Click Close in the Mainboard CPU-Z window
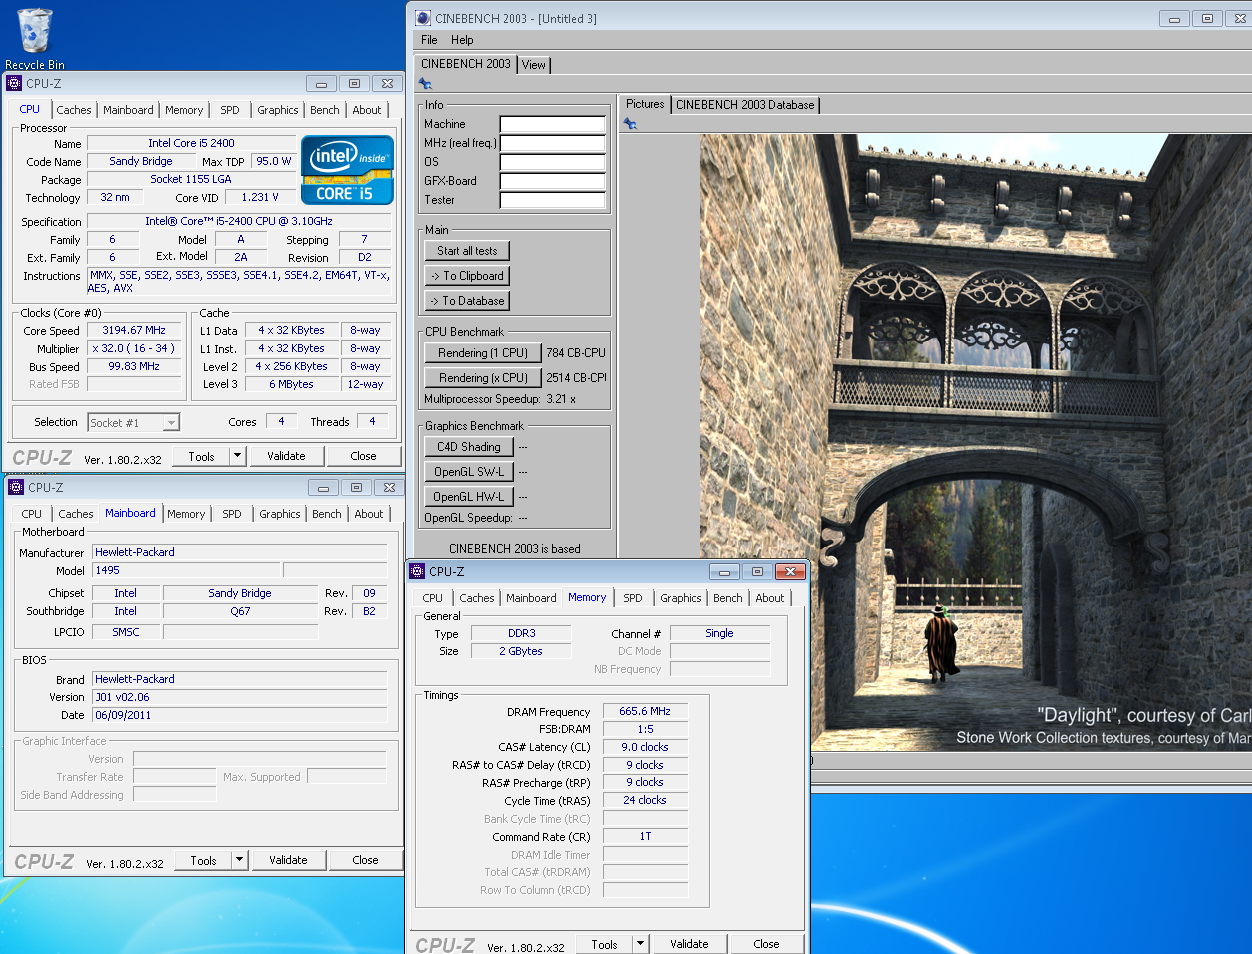Image resolution: width=1252 pixels, height=954 pixels. (x=365, y=860)
